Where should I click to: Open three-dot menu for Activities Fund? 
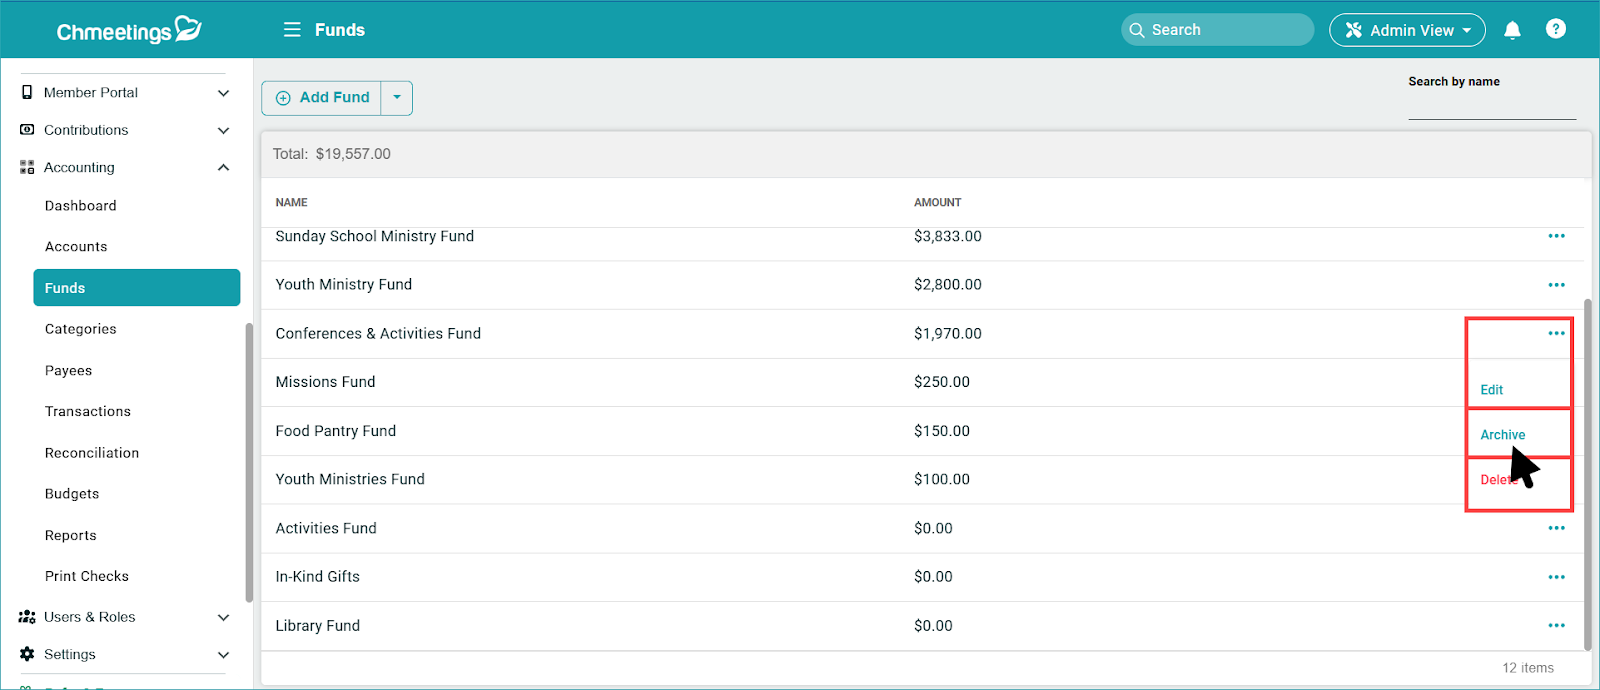tap(1556, 528)
